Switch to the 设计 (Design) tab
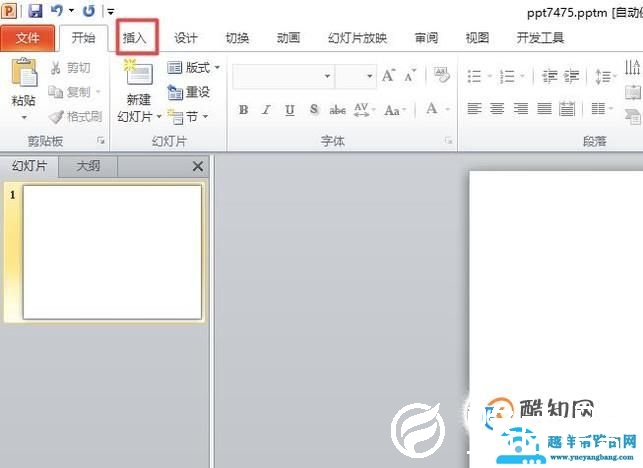Image resolution: width=643 pixels, height=468 pixels. (x=186, y=38)
